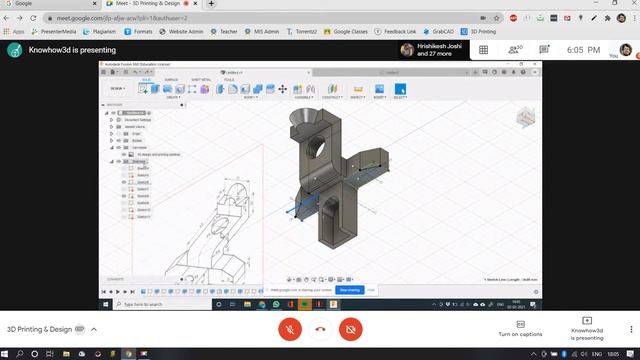Toggle visibility of the third sketch row
The image size is (640, 360).
click(x=124, y=182)
